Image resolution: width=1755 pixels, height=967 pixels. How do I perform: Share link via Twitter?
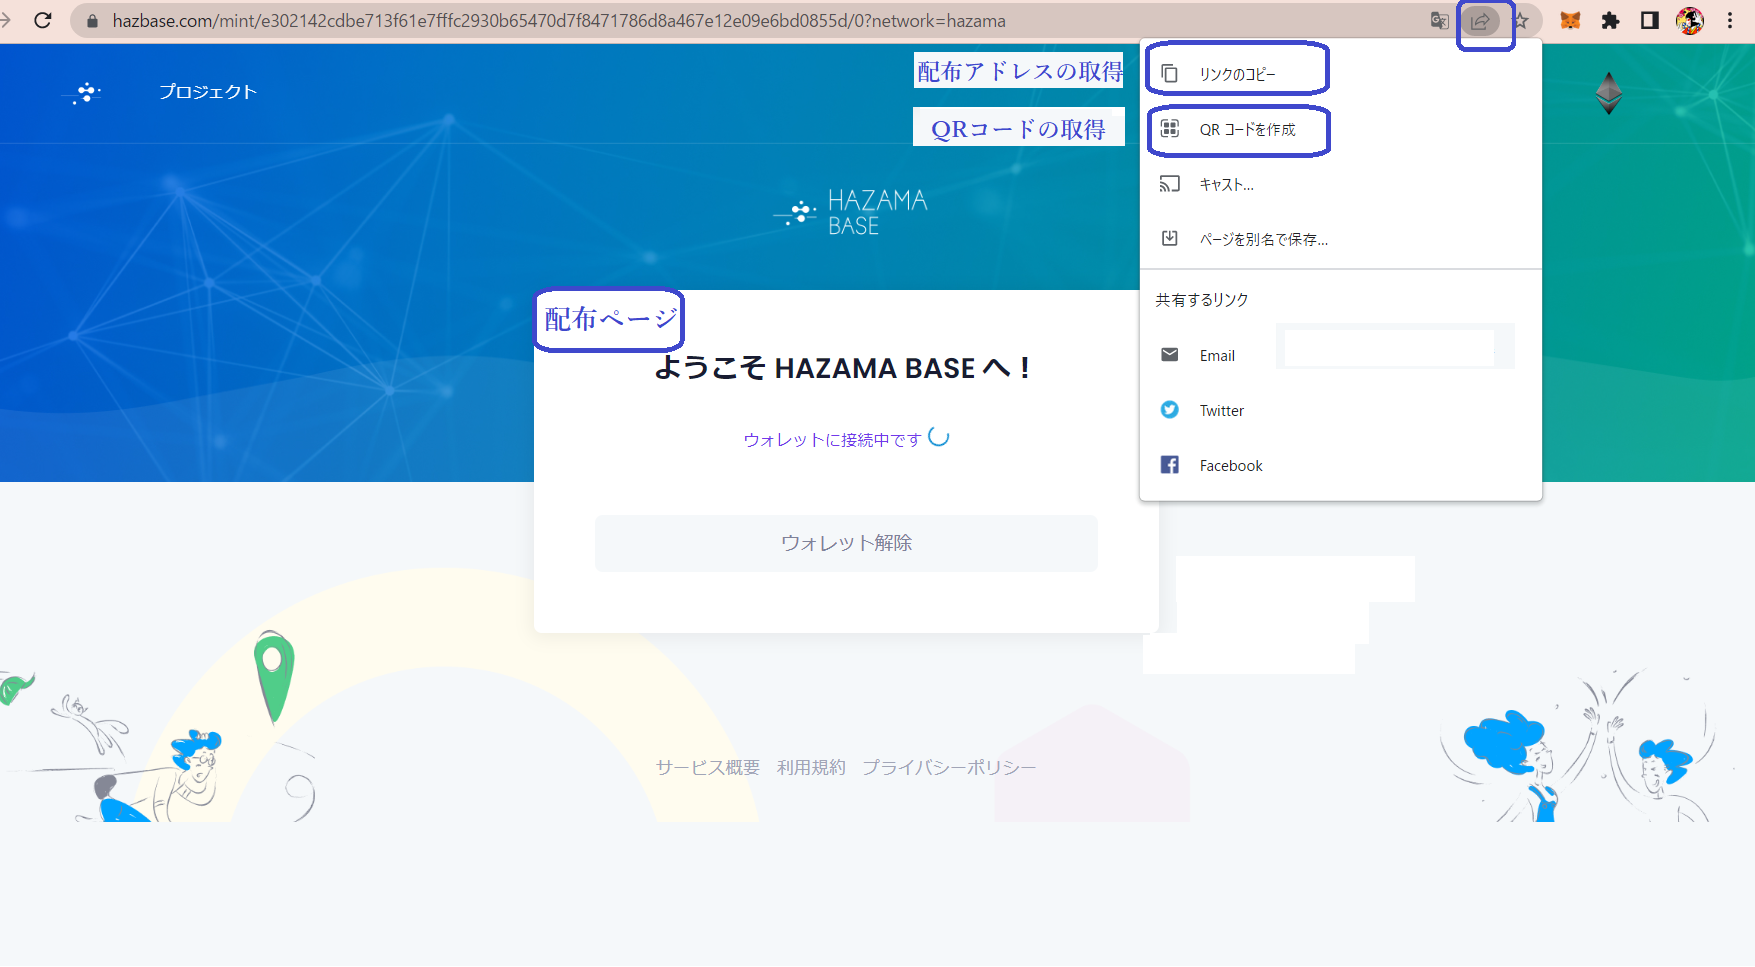(x=1341, y=410)
